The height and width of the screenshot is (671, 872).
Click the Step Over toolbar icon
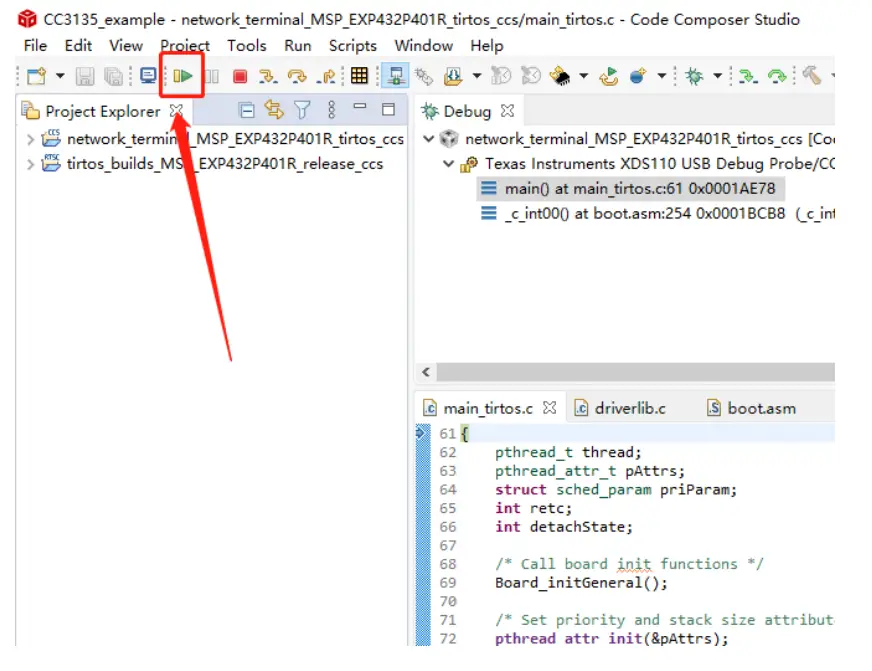tap(297, 76)
